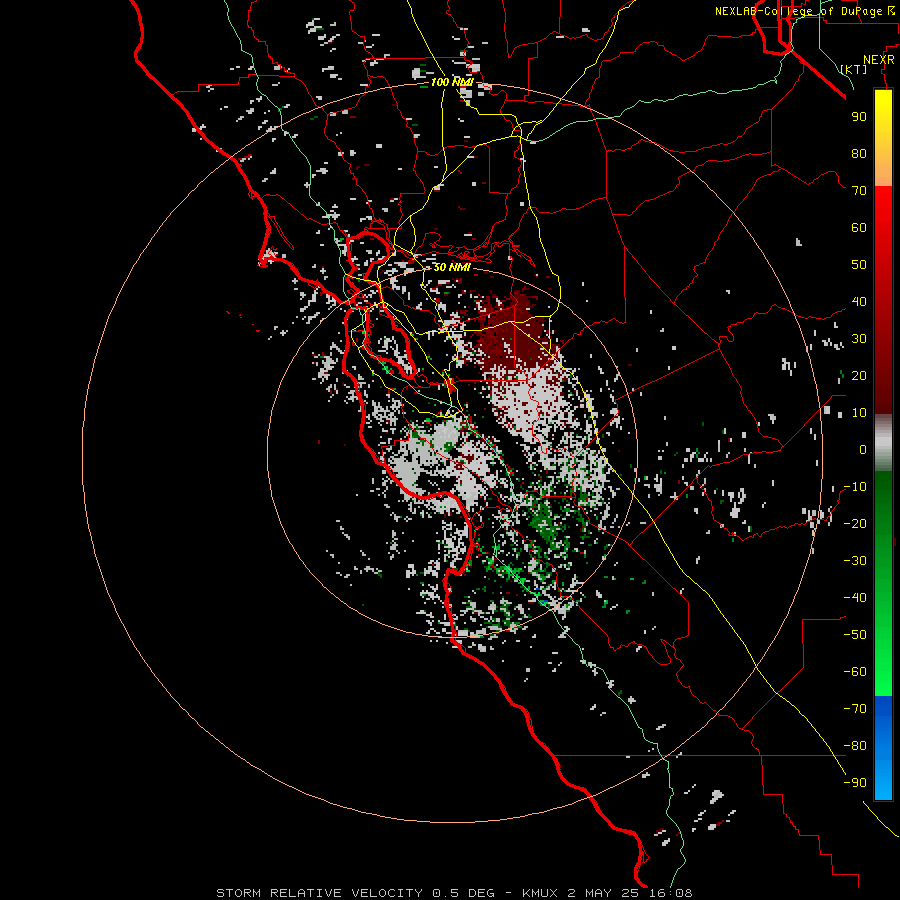This screenshot has height=900, width=900.
Task: Click the 40 tick label on velocity scale
Action: click(x=859, y=301)
